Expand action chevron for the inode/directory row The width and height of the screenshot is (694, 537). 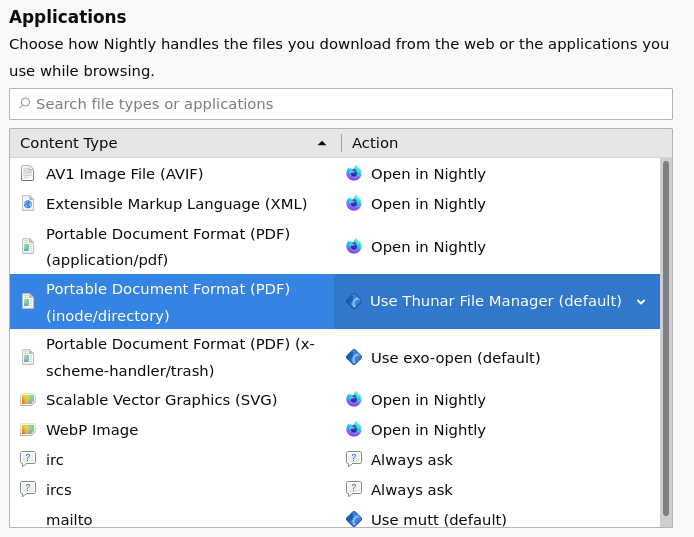click(x=641, y=302)
